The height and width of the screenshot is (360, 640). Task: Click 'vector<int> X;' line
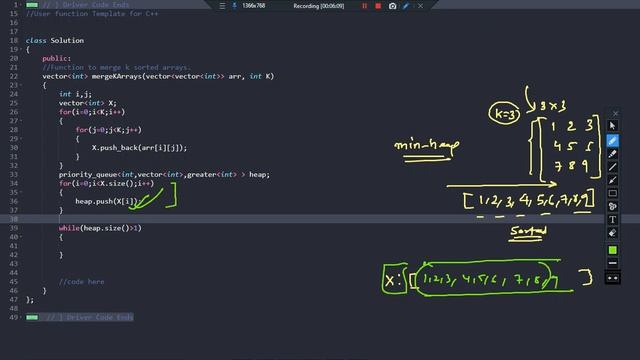(87, 103)
